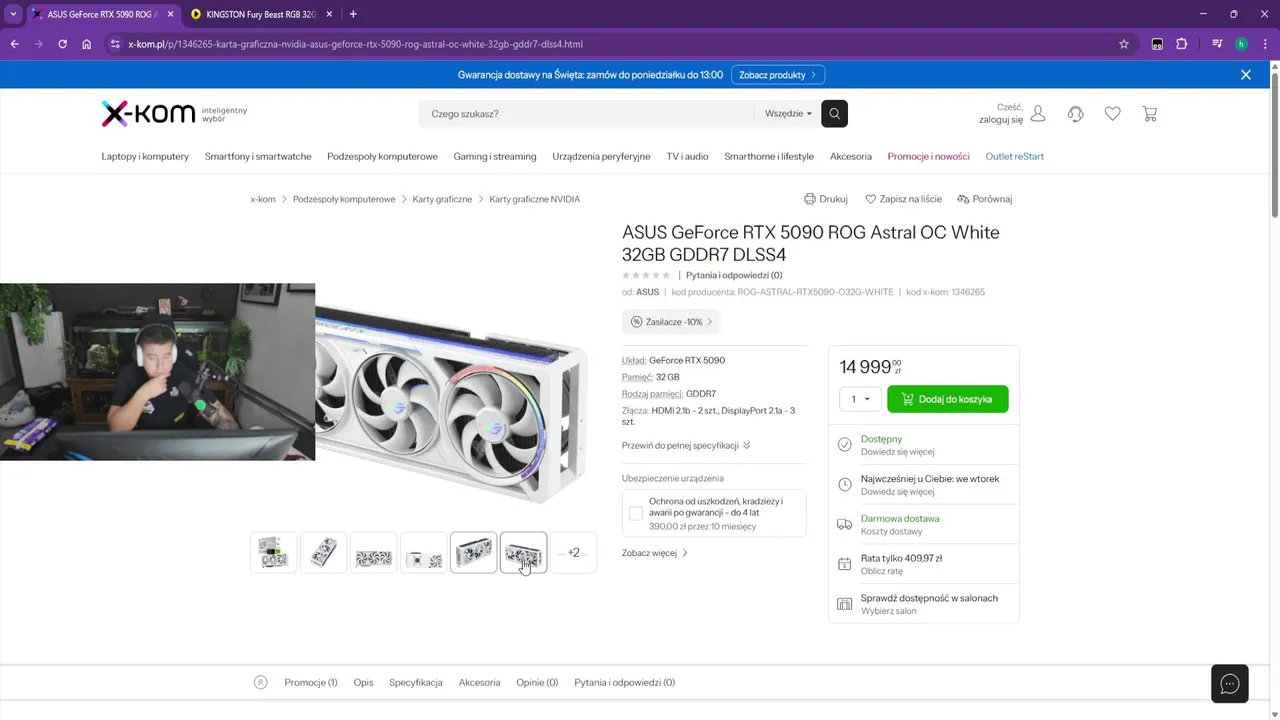
Task: Open the Wszędzie search category dropdown
Action: [788, 114]
